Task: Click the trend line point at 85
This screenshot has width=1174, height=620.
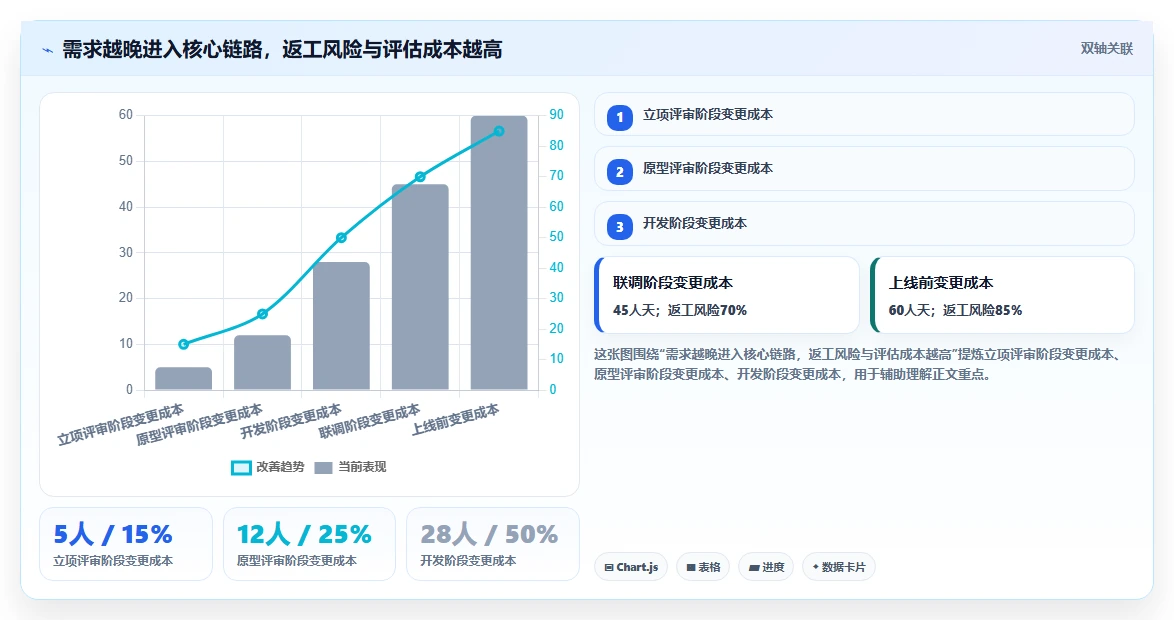Action: pyautogui.click(x=499, y=131)
